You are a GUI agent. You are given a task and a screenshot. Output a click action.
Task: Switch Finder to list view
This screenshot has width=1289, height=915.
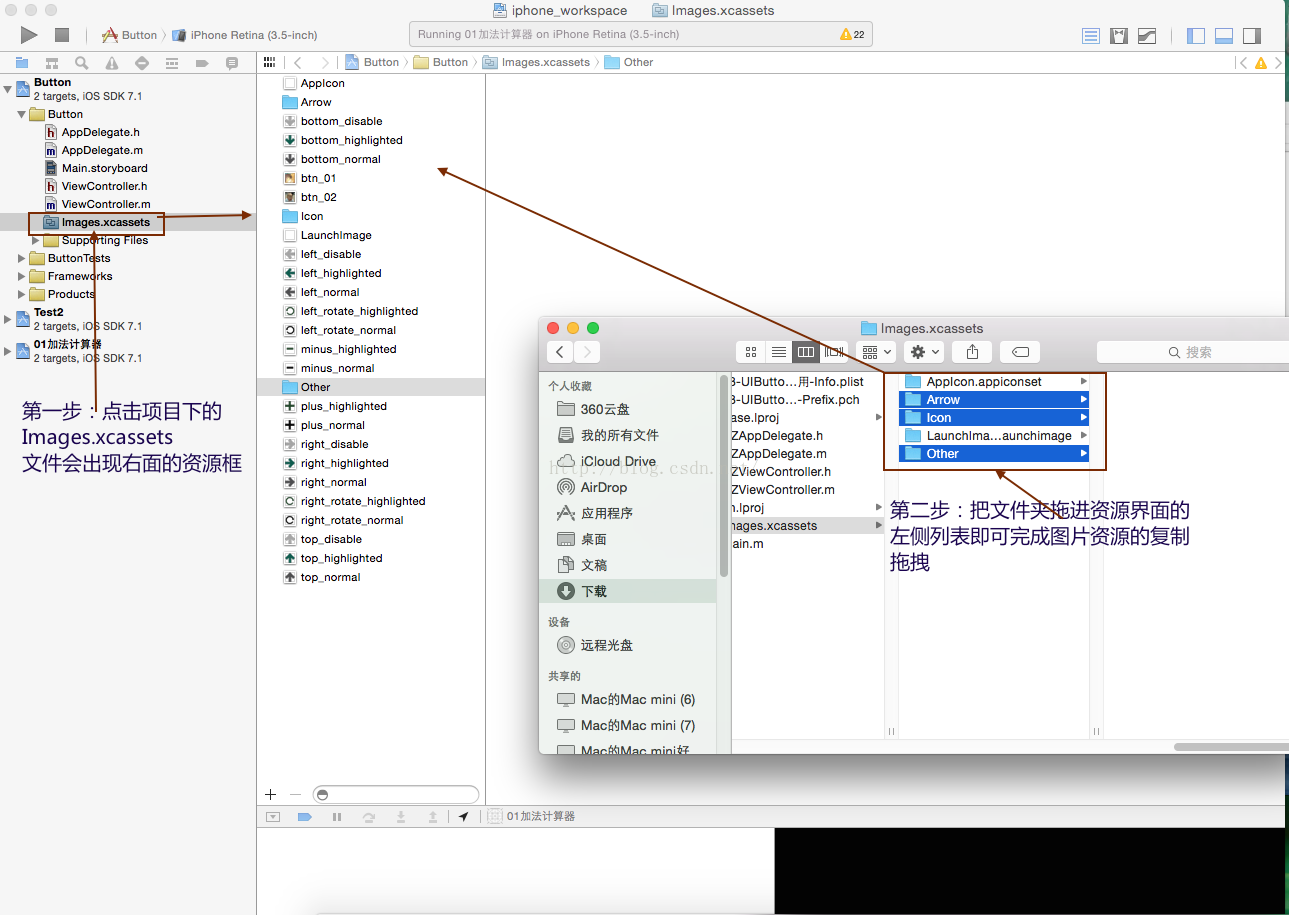click(x=779, y=352)
